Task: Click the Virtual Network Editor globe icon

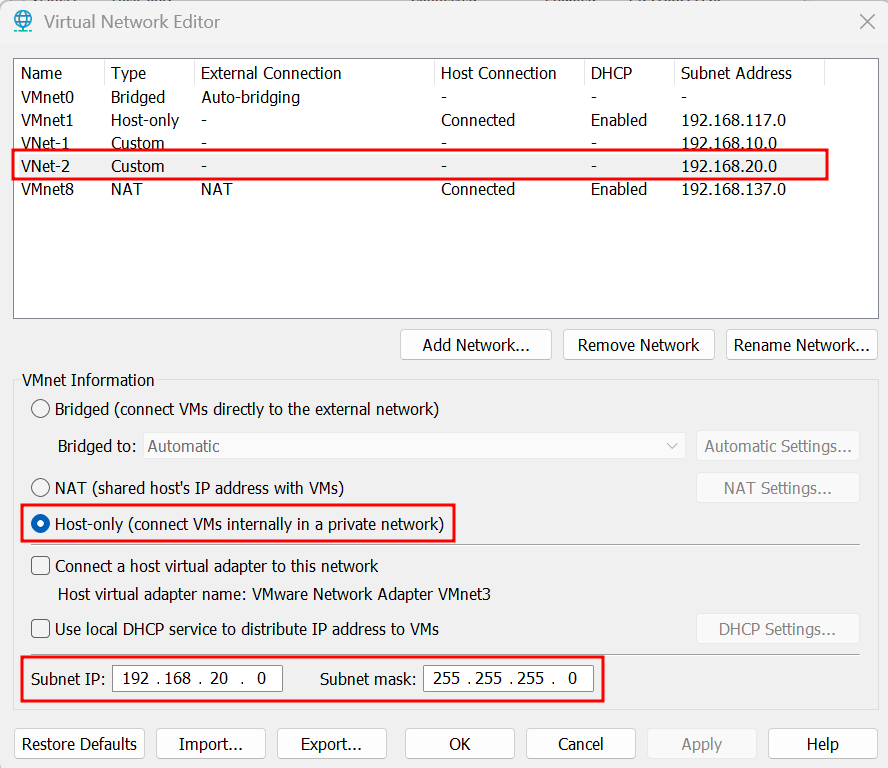Action: click(x=23, y=22)
